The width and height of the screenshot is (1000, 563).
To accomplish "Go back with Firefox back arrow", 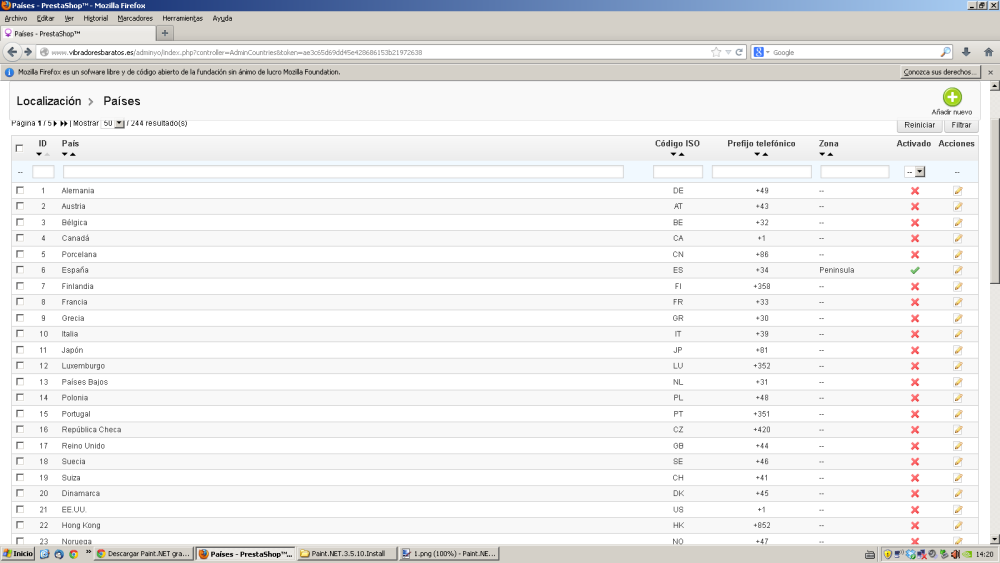I will point(12,52).
